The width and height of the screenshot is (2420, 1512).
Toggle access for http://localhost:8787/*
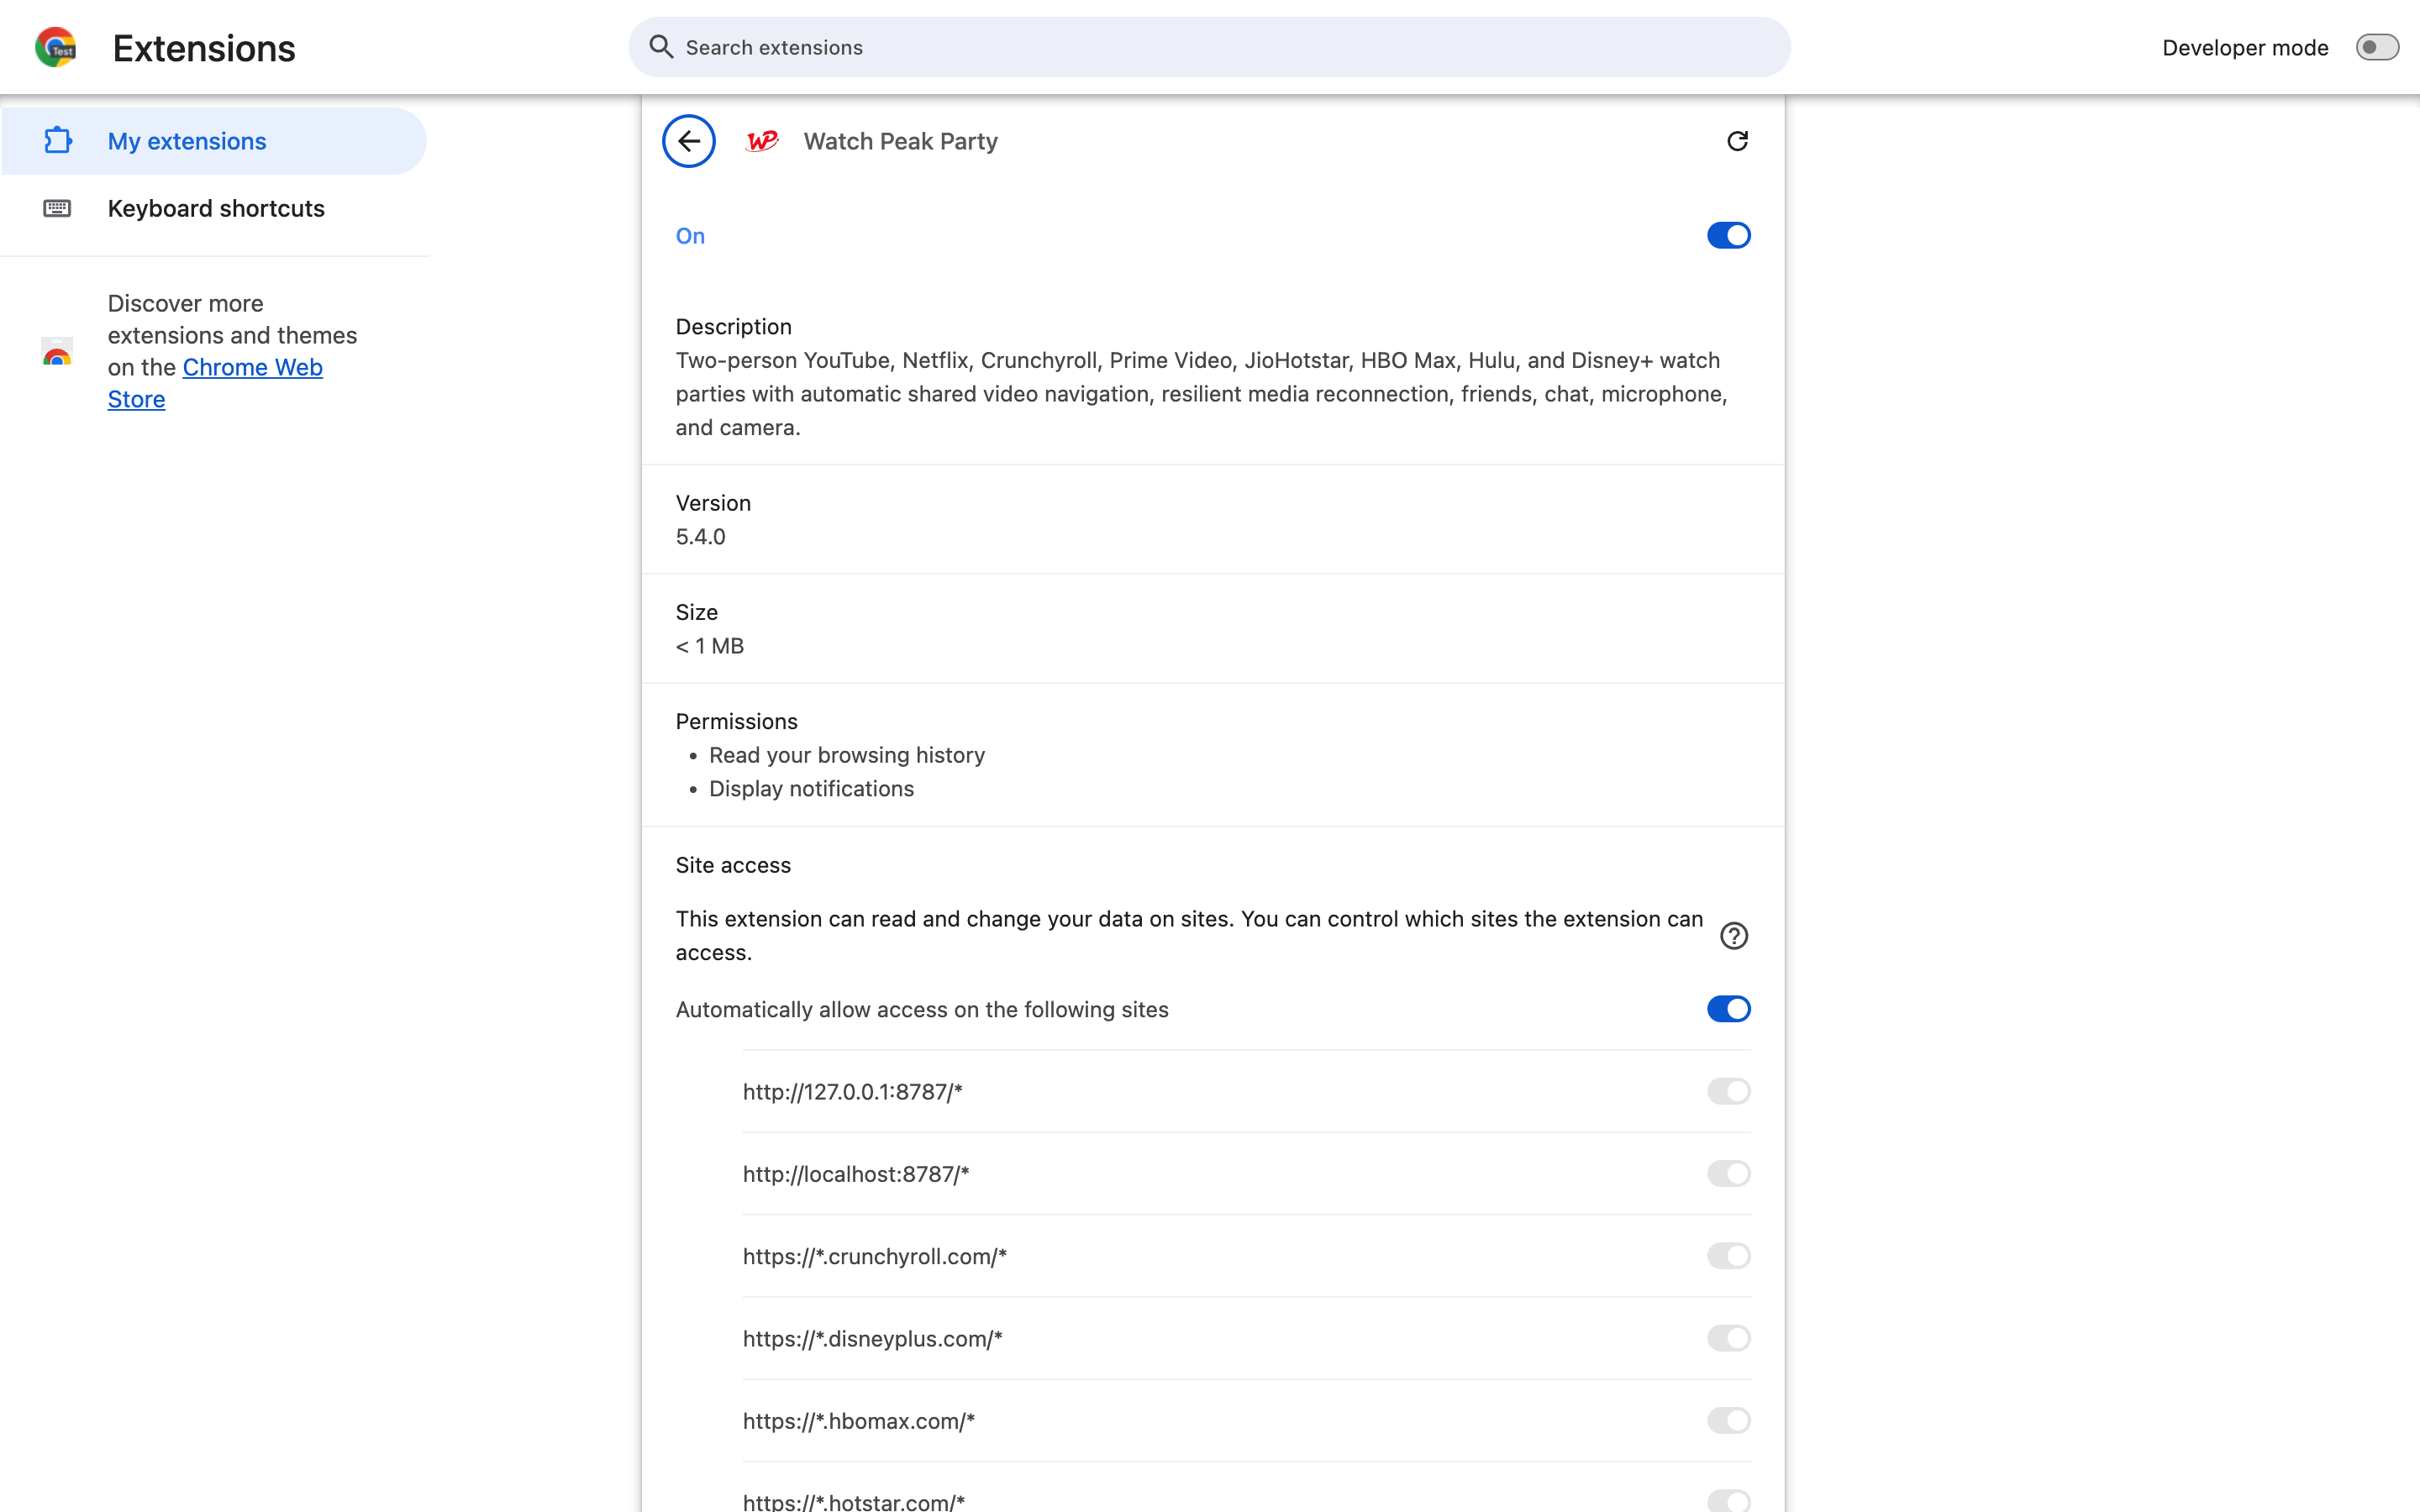click(x=1728, y=1173)
